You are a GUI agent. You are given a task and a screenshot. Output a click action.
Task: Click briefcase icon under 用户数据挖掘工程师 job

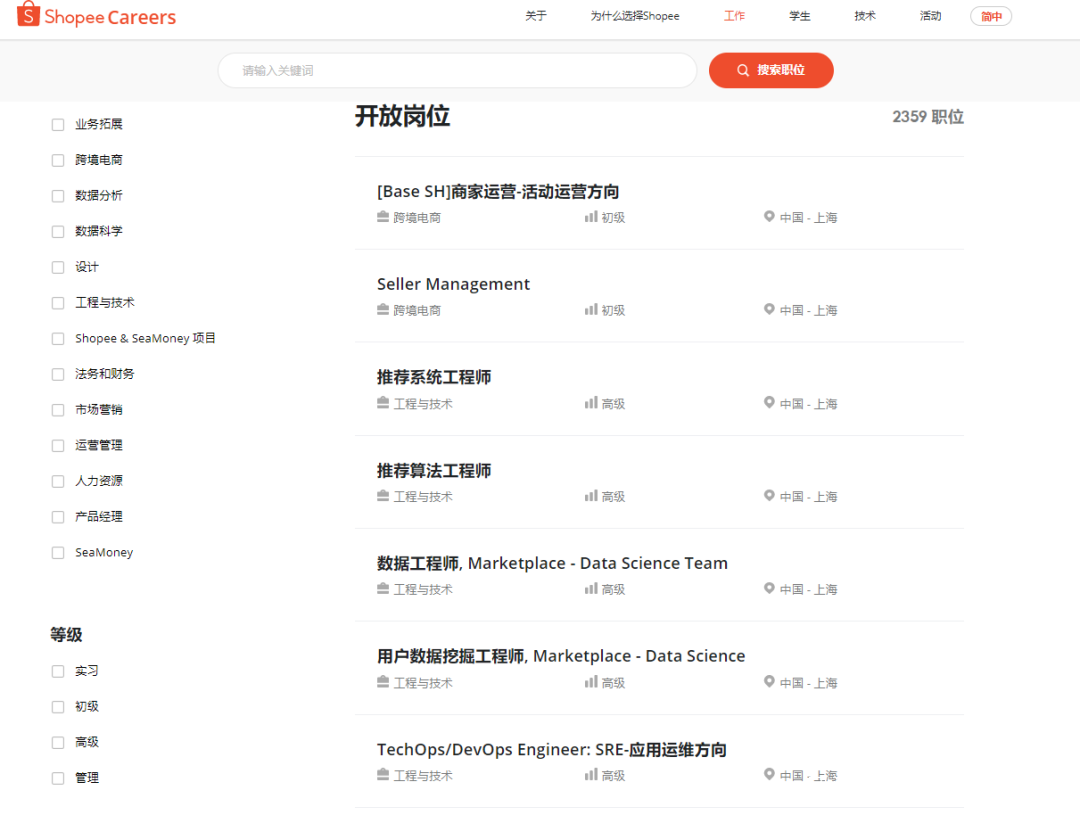point(383,682)
